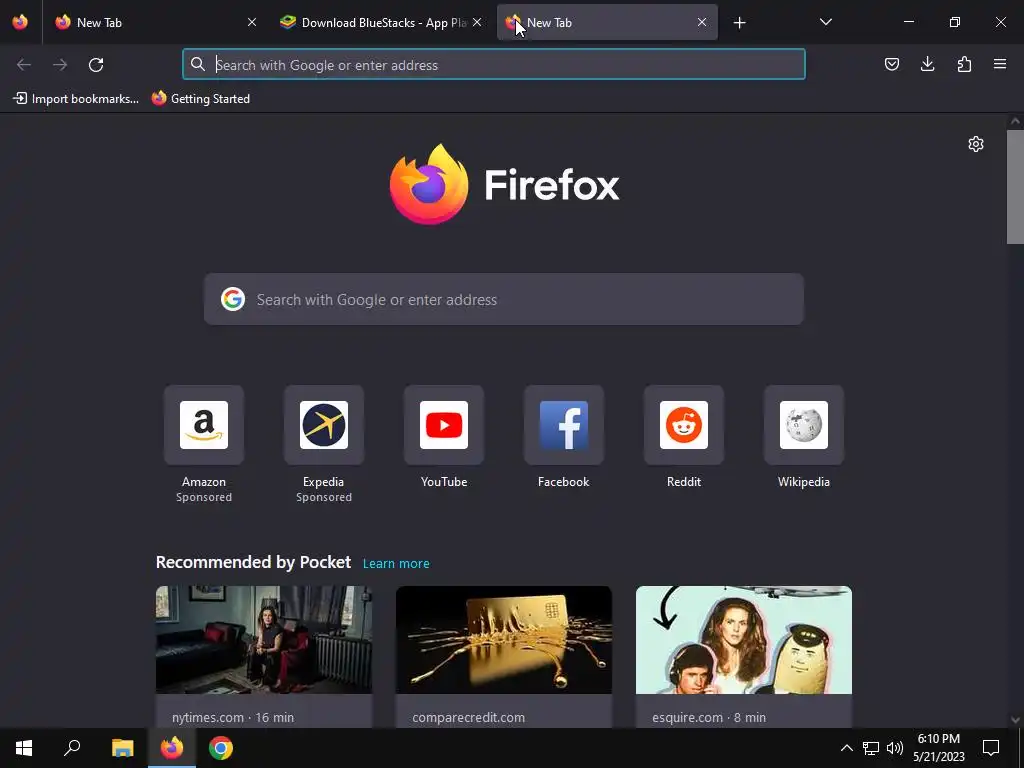Open the Firefox application menu
This screenshot has width=1024, height=768.
click(x=1000, y=64)
